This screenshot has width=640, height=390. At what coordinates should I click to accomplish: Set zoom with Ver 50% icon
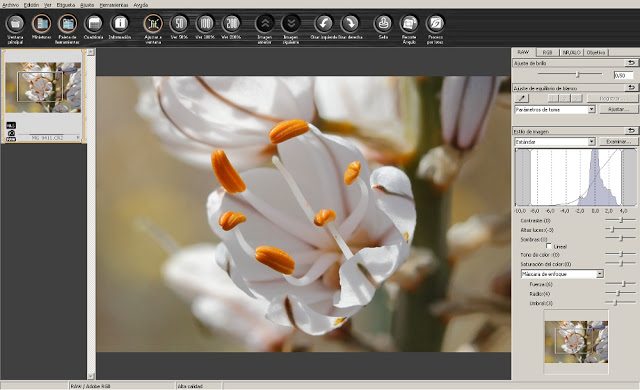coord(179,24)
